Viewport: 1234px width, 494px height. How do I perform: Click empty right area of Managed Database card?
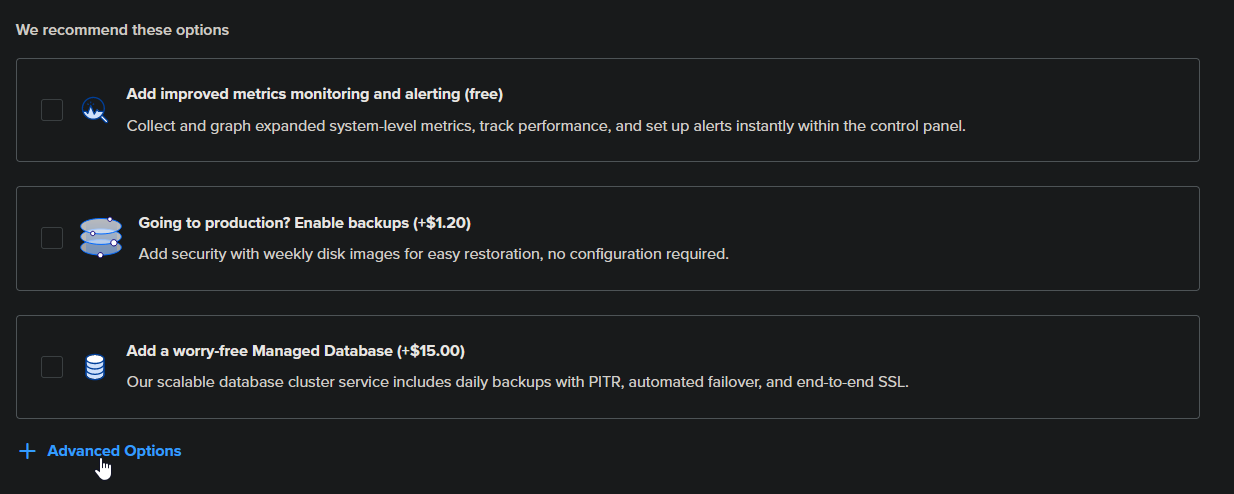tap(1050, 367)
